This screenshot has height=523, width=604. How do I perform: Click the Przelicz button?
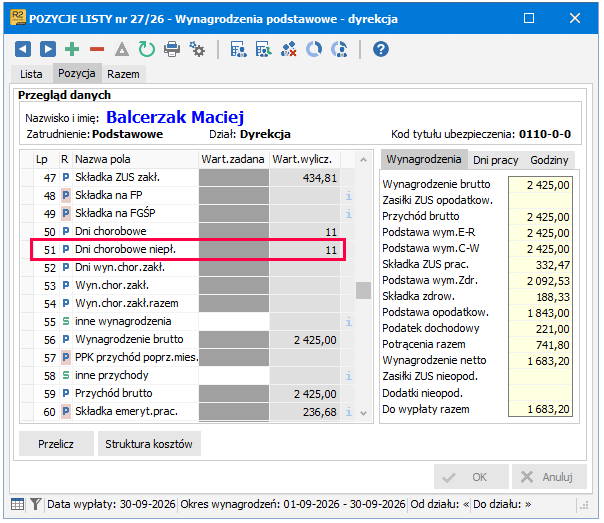pos(56,444)
